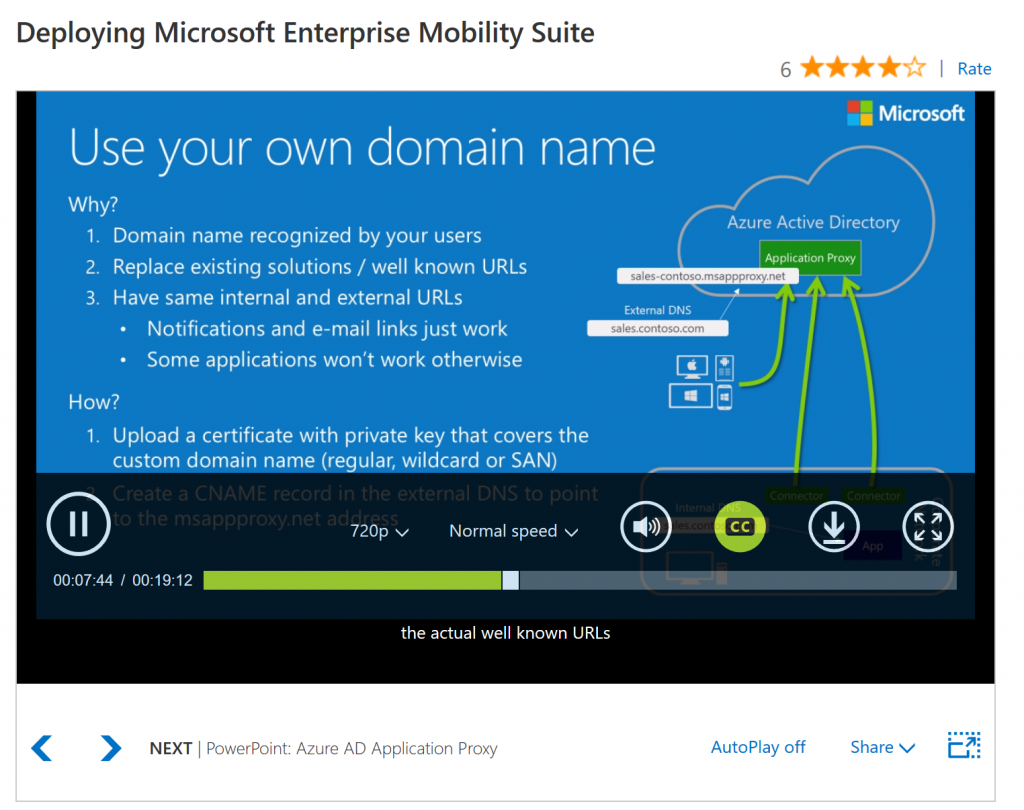Toggle AutoPlay off setting
Screen dimensions: 1024x810
pyautogui.click(x=758, y=747)
